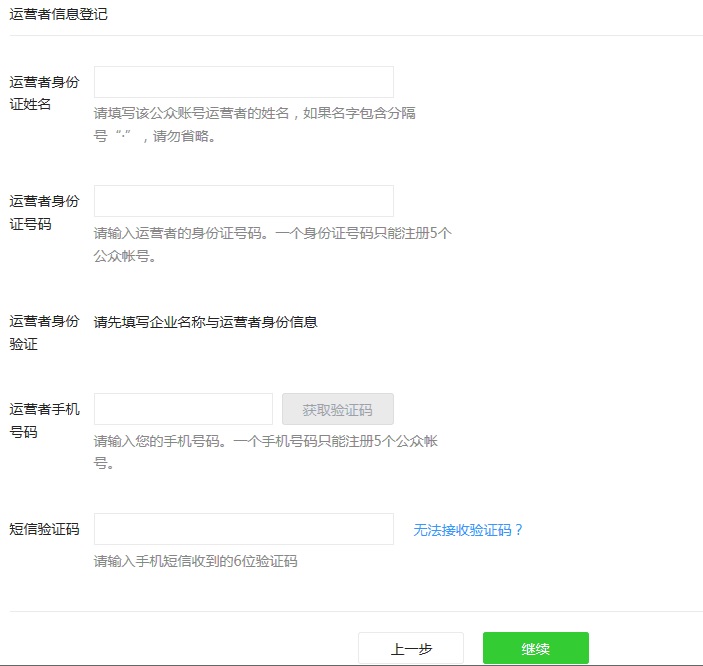Click into the 短信验证码 input box
Viewport: 703px width, 666px height.
tap(243, 529)
